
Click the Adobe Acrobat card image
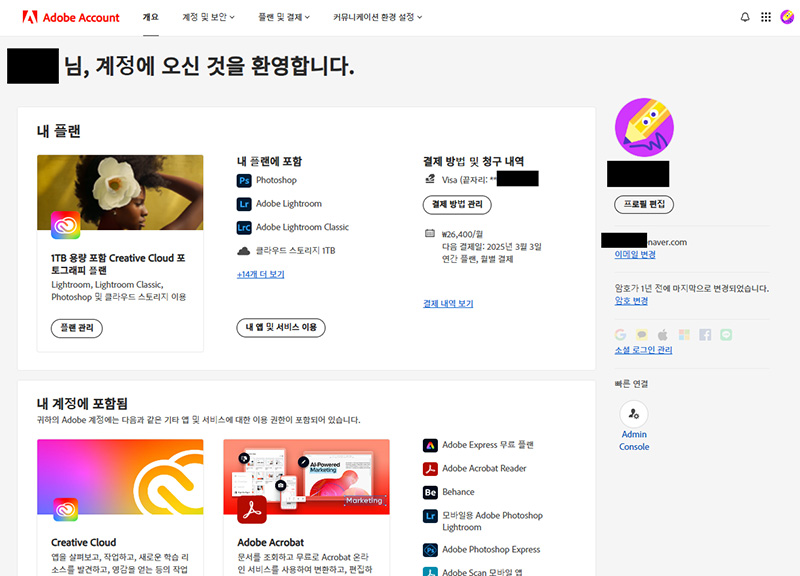(307, 477)
